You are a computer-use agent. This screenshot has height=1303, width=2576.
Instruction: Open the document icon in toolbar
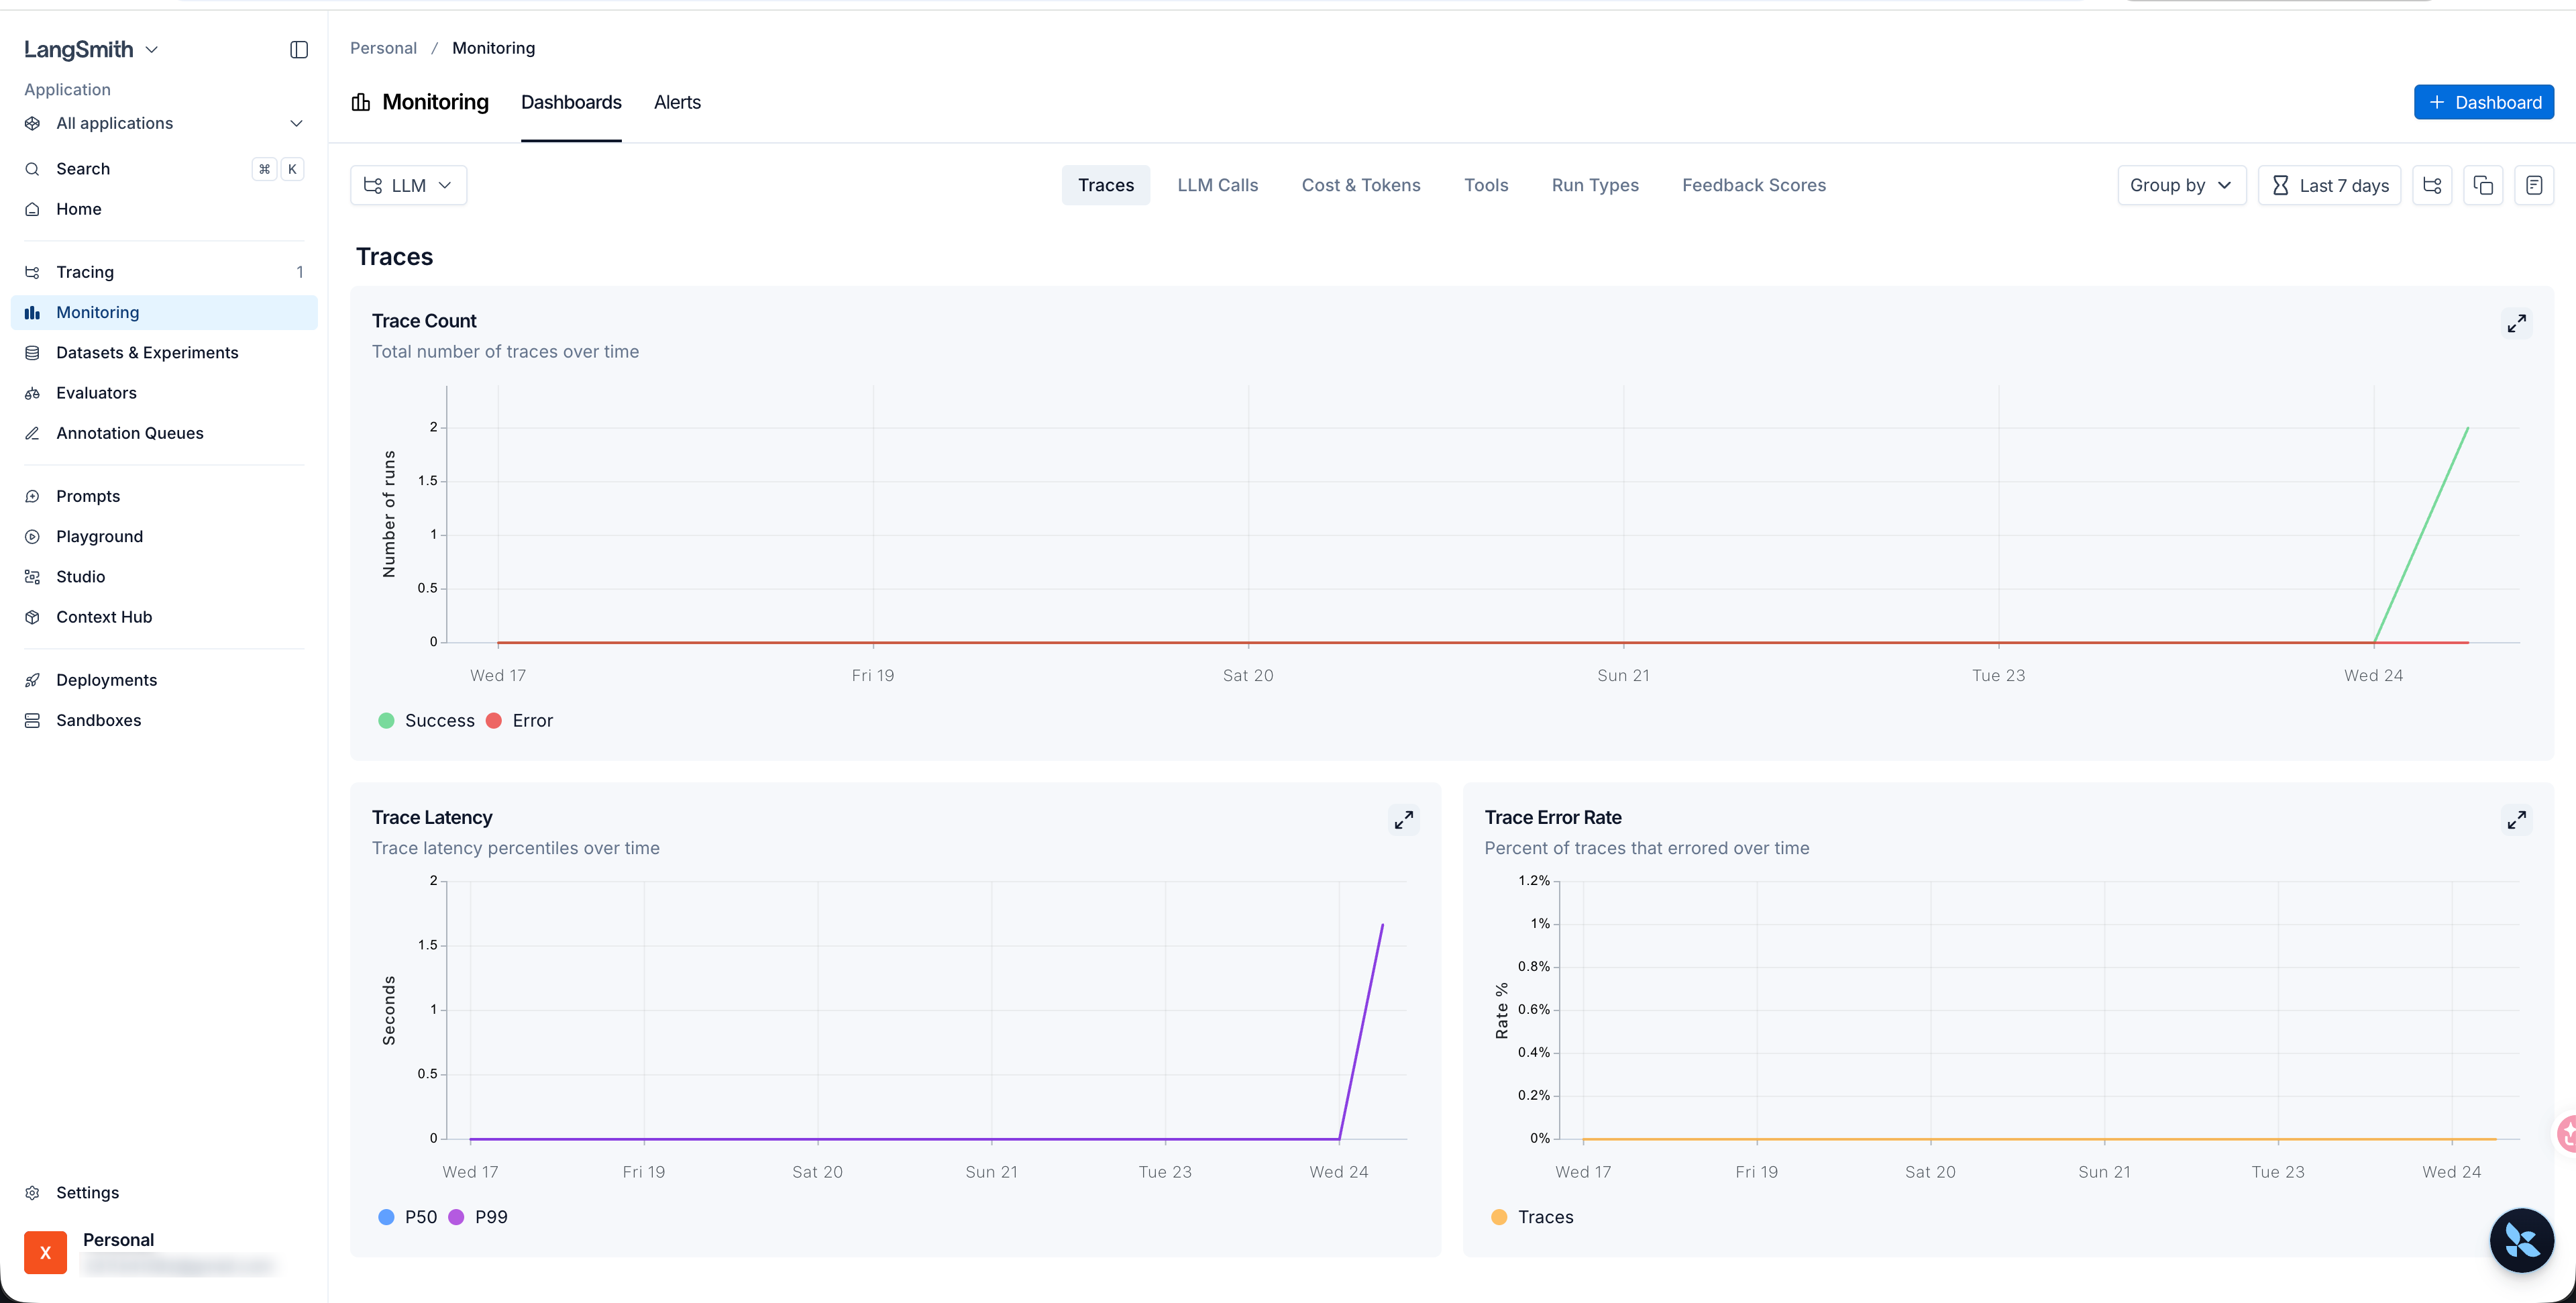point(2534,185)
